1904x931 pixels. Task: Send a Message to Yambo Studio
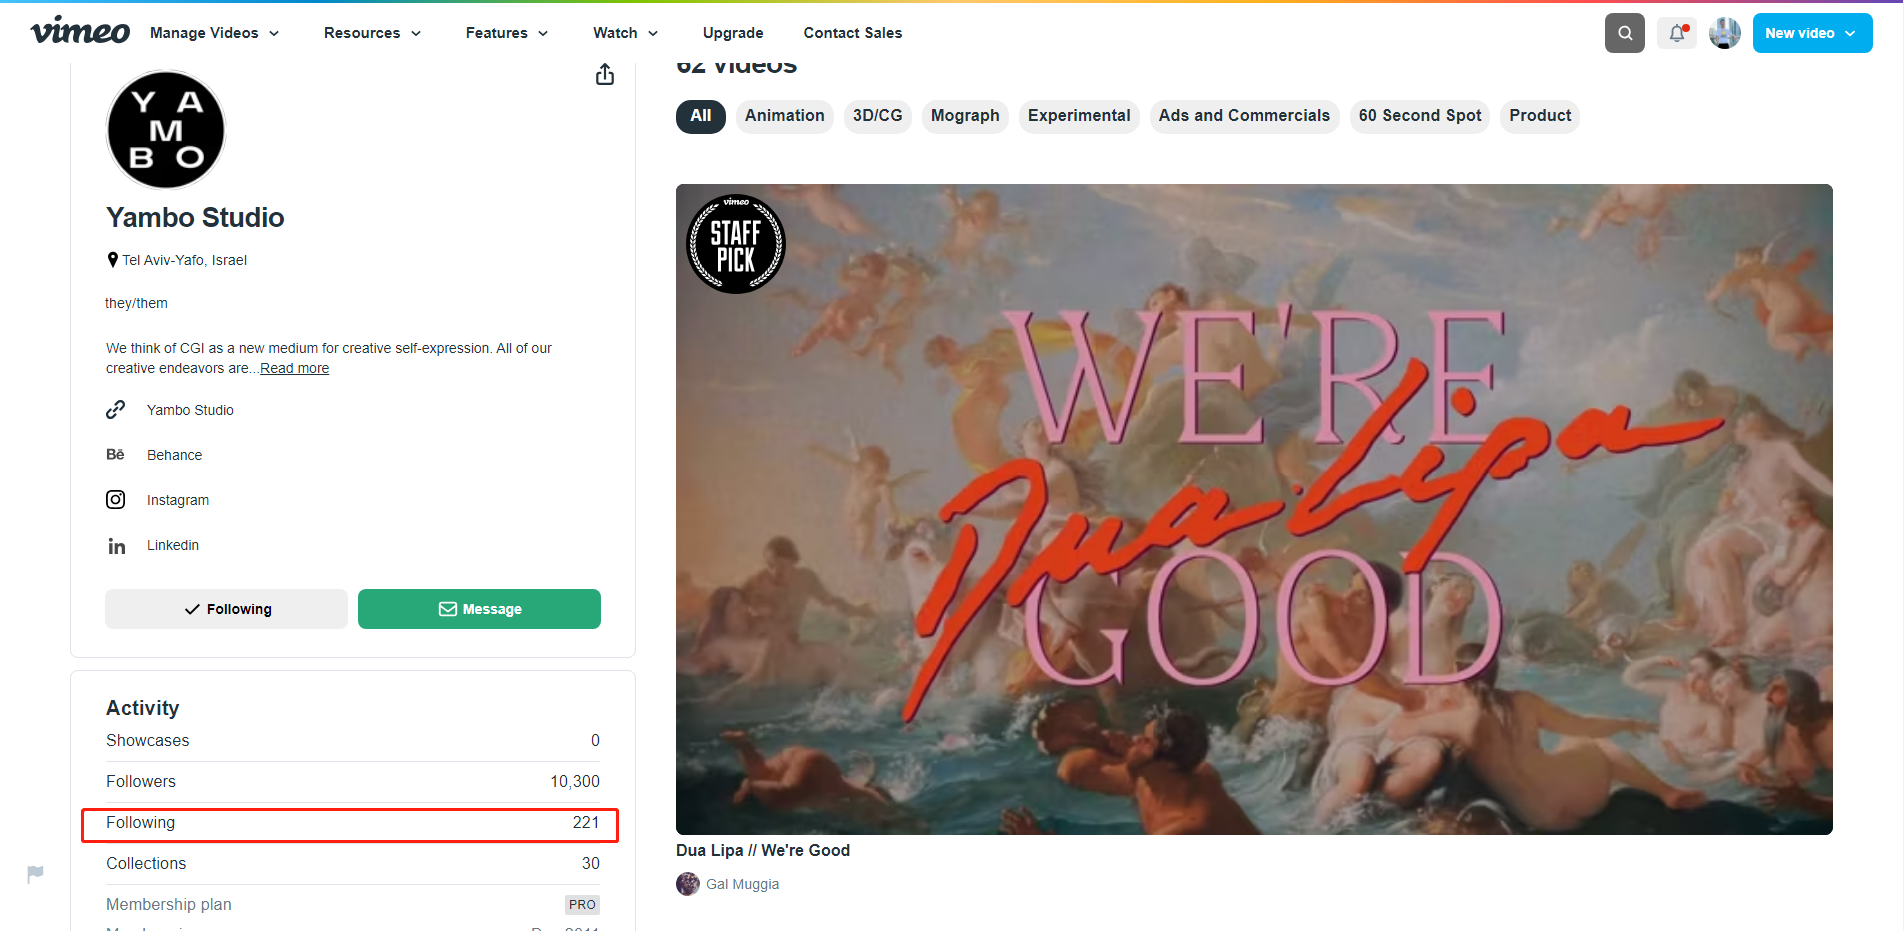[479, 609]
